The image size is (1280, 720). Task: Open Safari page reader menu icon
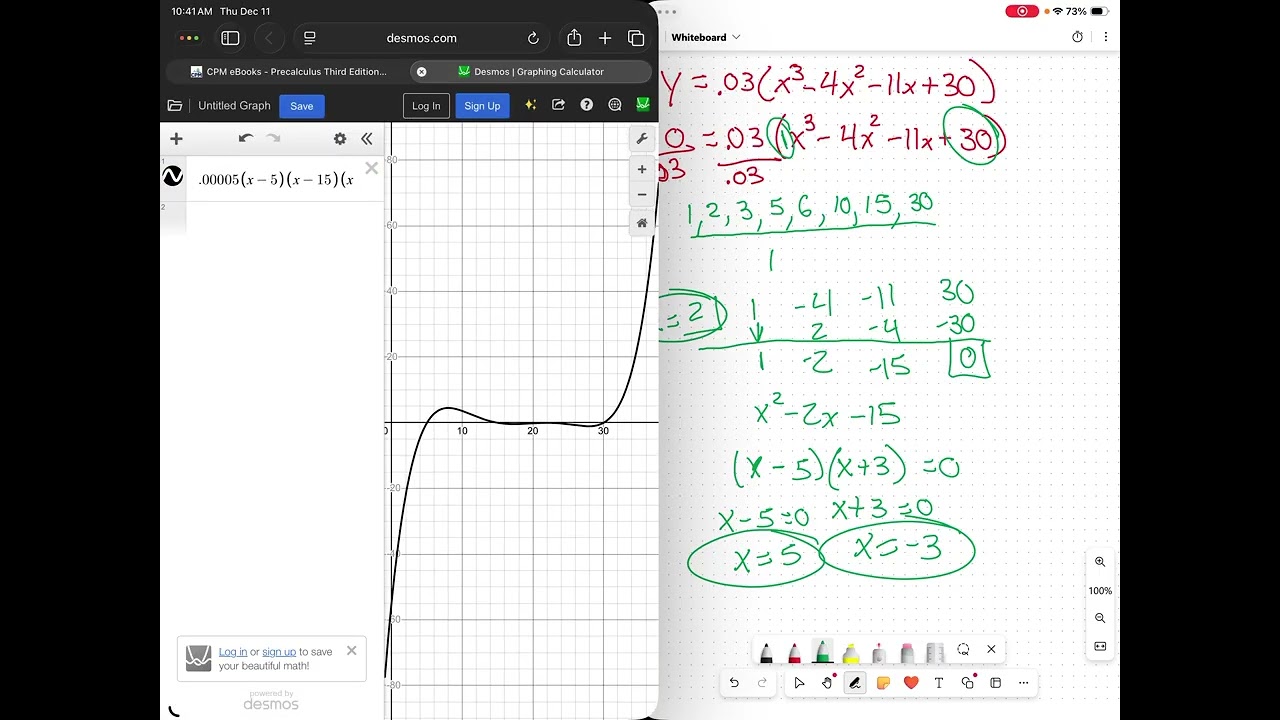(310, 38)
